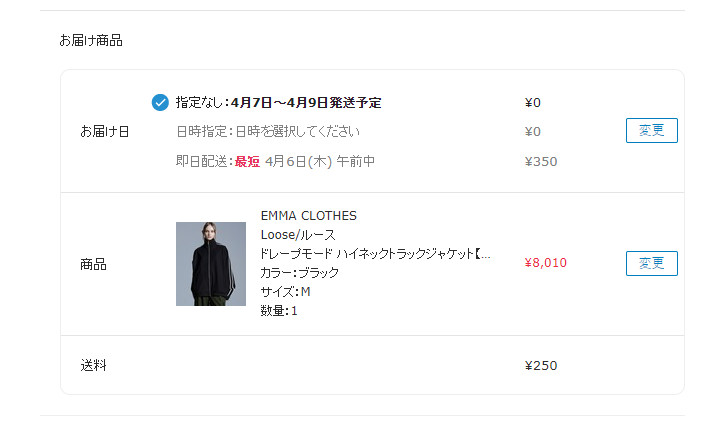The width and height of the screenshot is (715, 421).
Task: Click the カラー:ブラック color text
Action: 300,273
